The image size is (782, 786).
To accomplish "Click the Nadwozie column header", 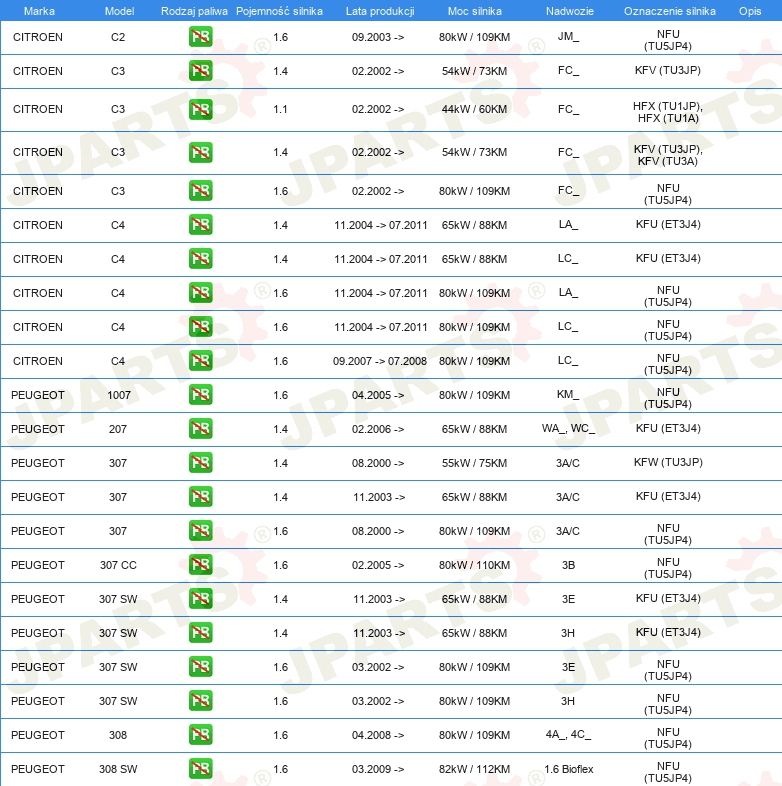I will click(569, 11).
